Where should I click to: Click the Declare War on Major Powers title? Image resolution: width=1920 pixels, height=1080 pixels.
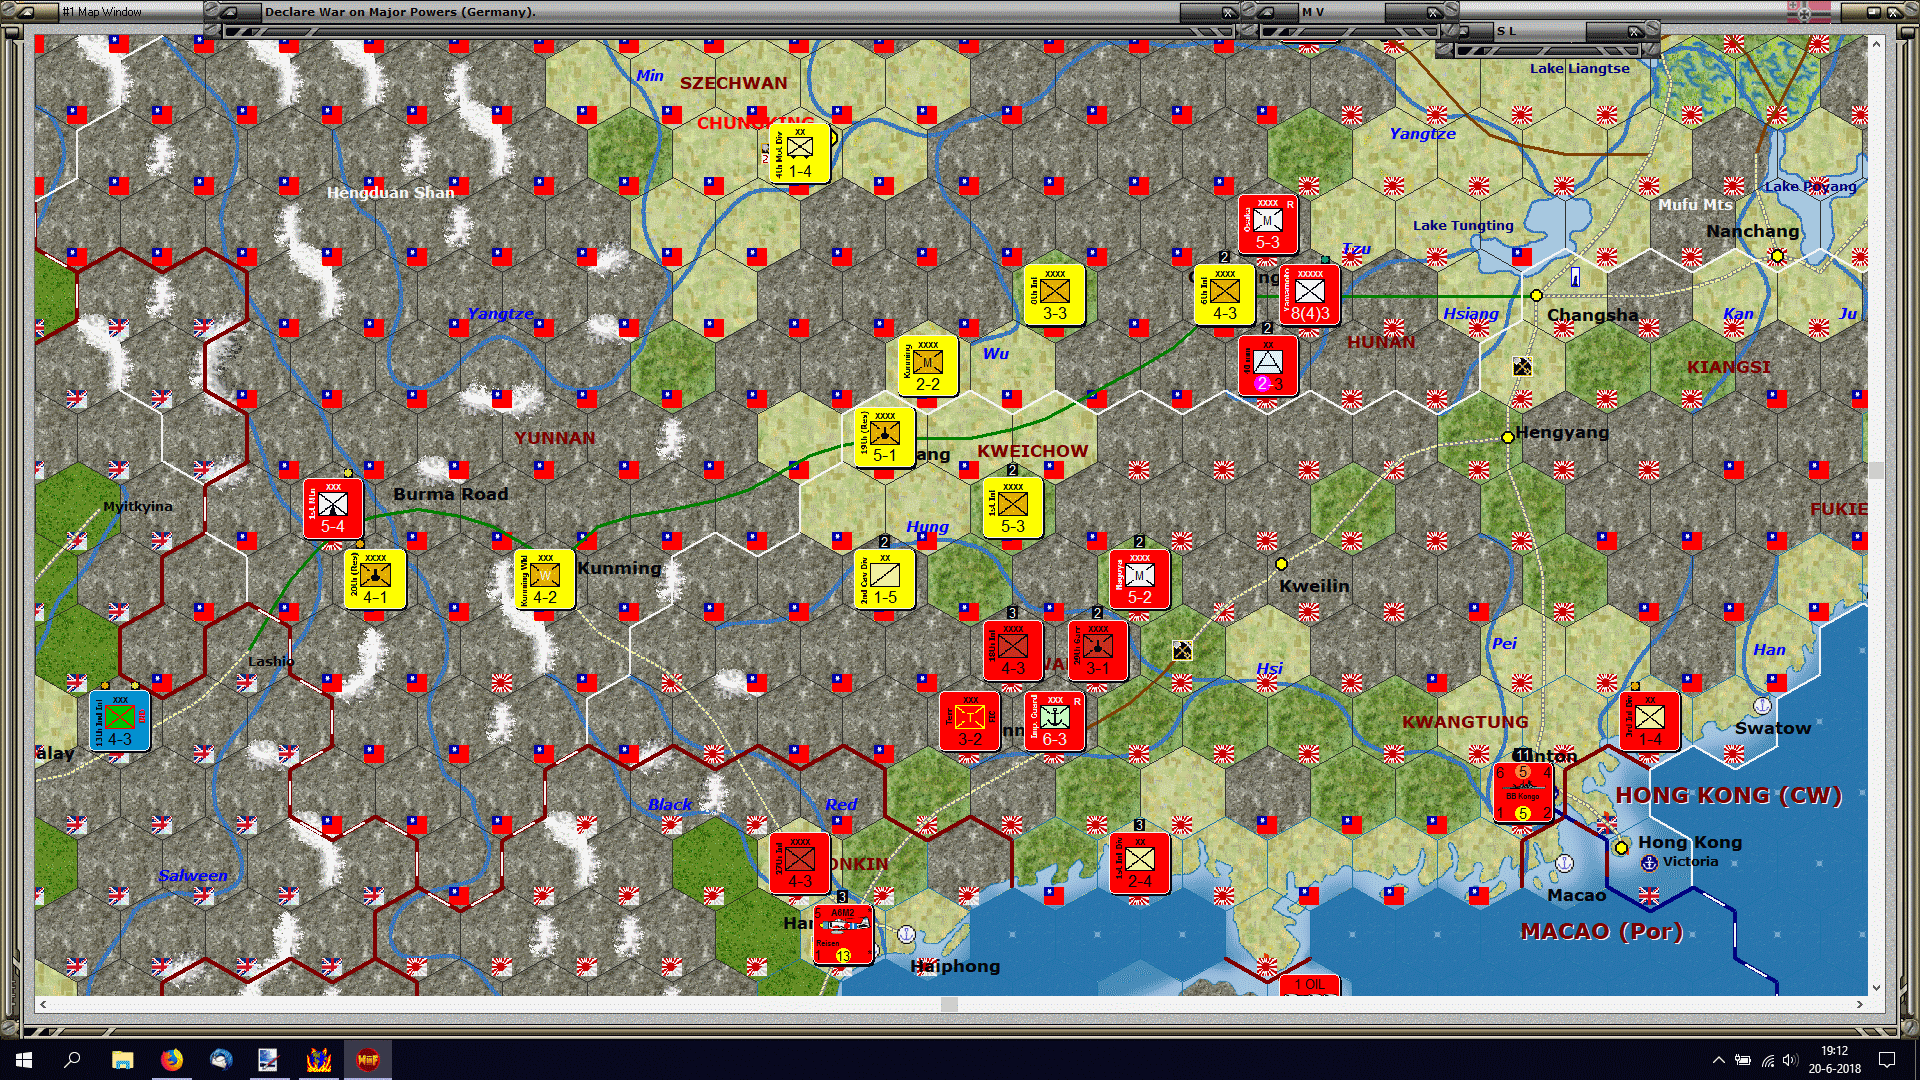400,12
